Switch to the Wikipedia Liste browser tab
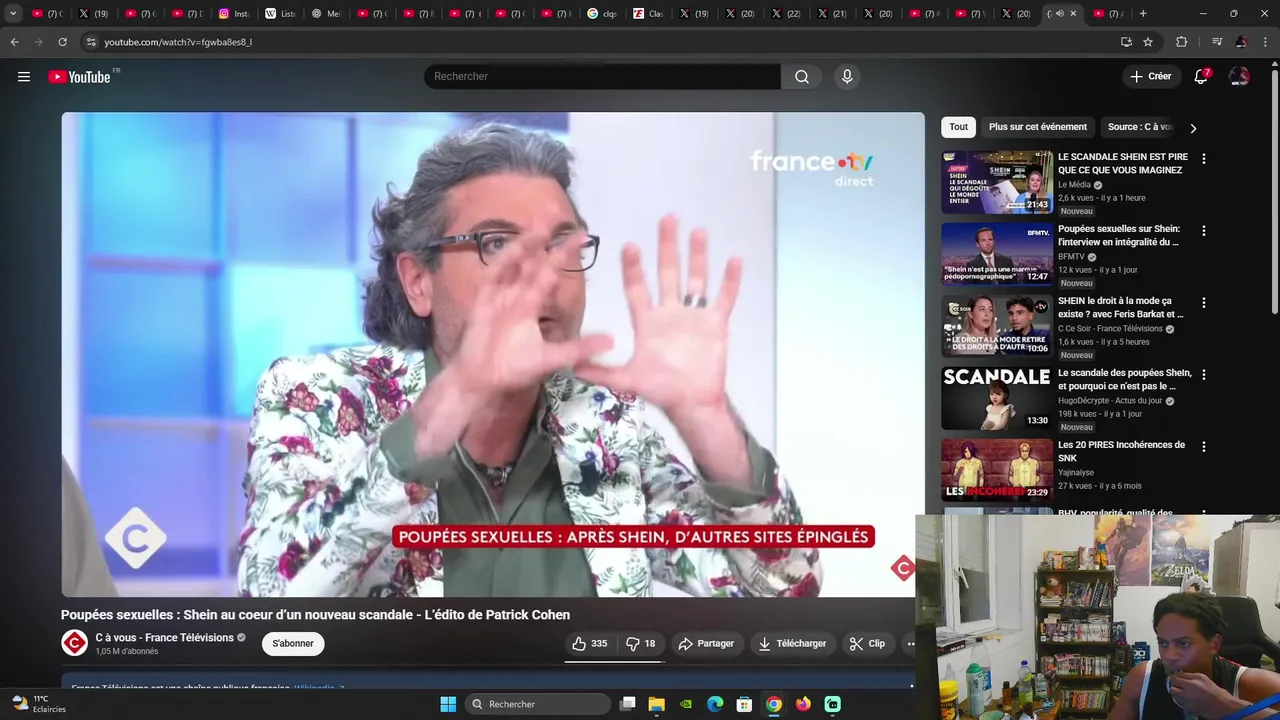Image resolution: width=1280 pixels, height=720 pixels. point(280,14)
